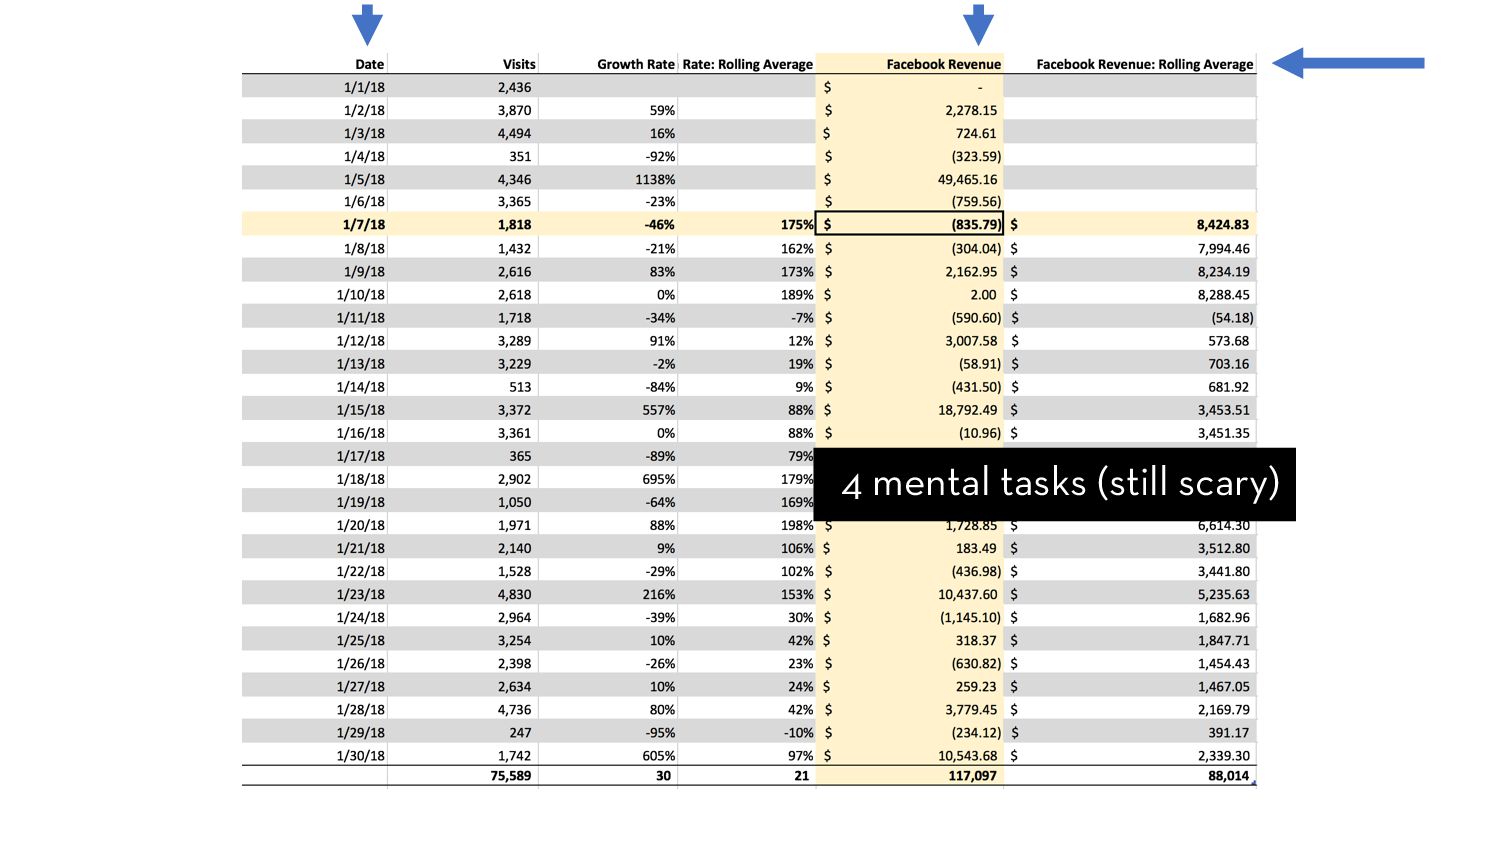Select Facebook revenue cell 10,543.68

point(967,756)
